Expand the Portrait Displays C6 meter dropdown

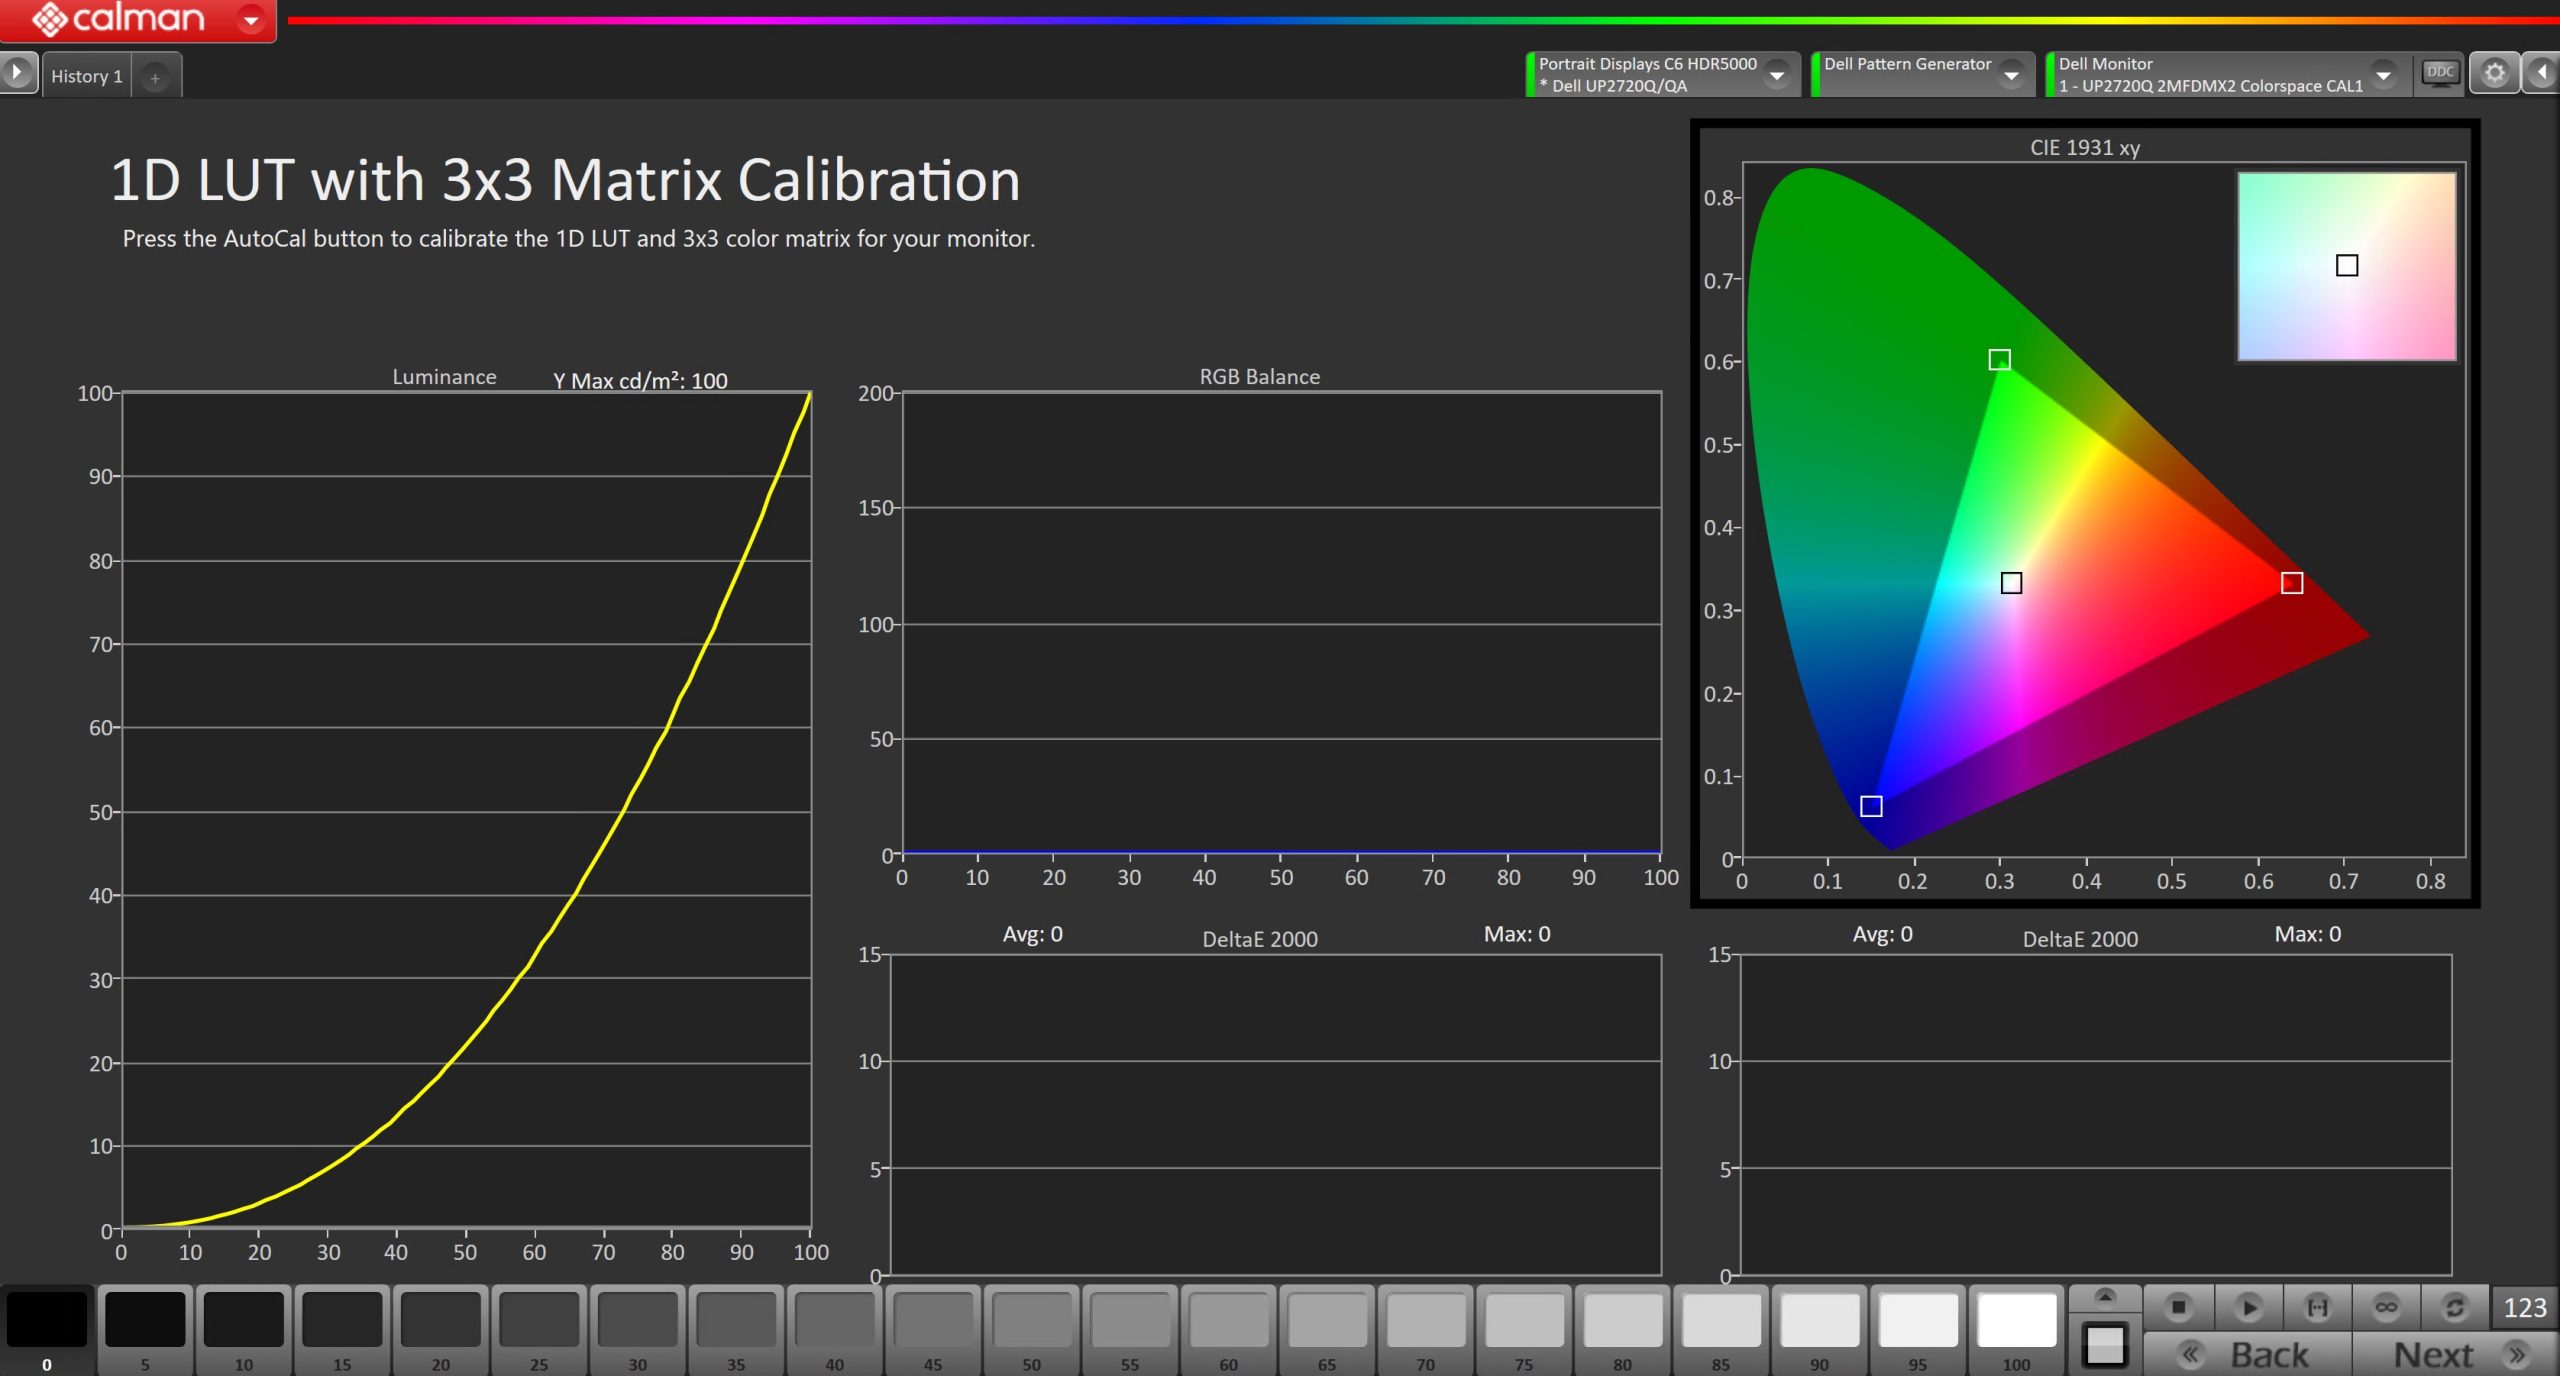click(x=1777, y=75)
